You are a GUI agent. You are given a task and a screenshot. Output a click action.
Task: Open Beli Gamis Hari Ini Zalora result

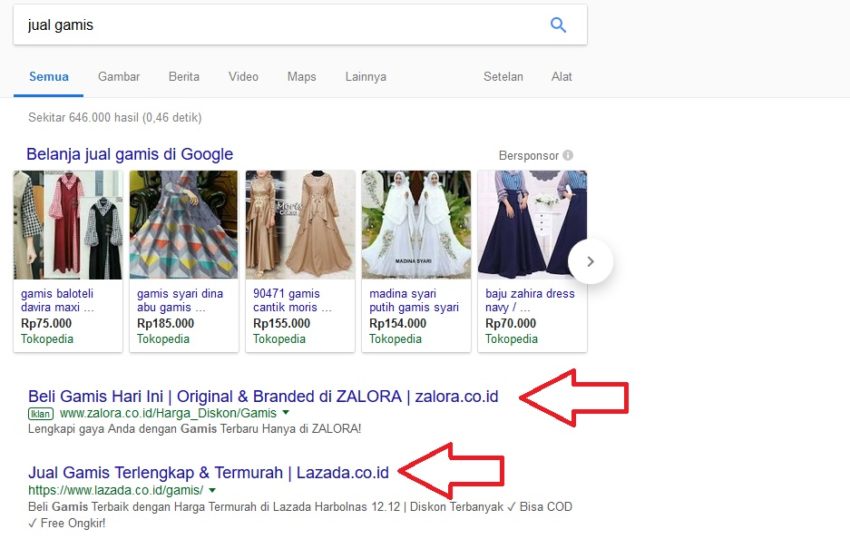pyautogui.click(x=263, y=396)
